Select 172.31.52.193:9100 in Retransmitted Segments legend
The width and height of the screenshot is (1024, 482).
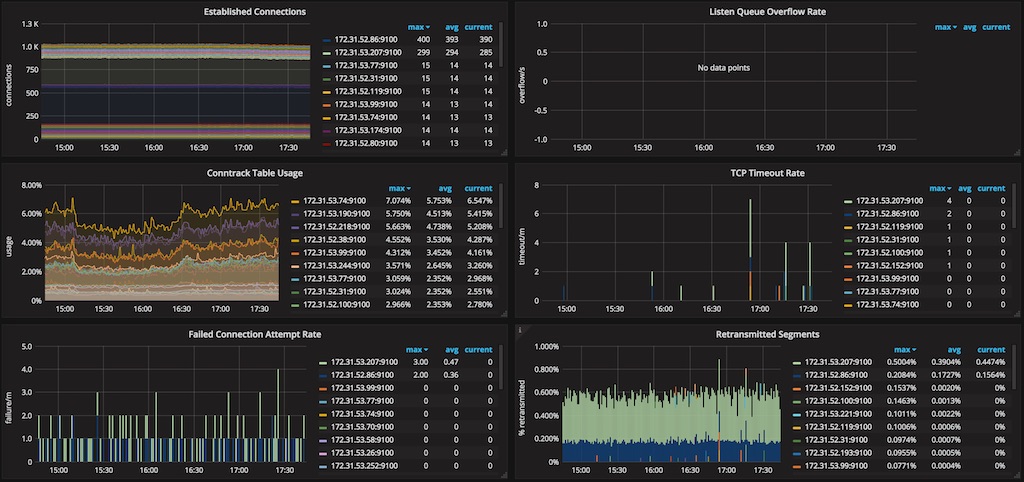pos(837,453)
